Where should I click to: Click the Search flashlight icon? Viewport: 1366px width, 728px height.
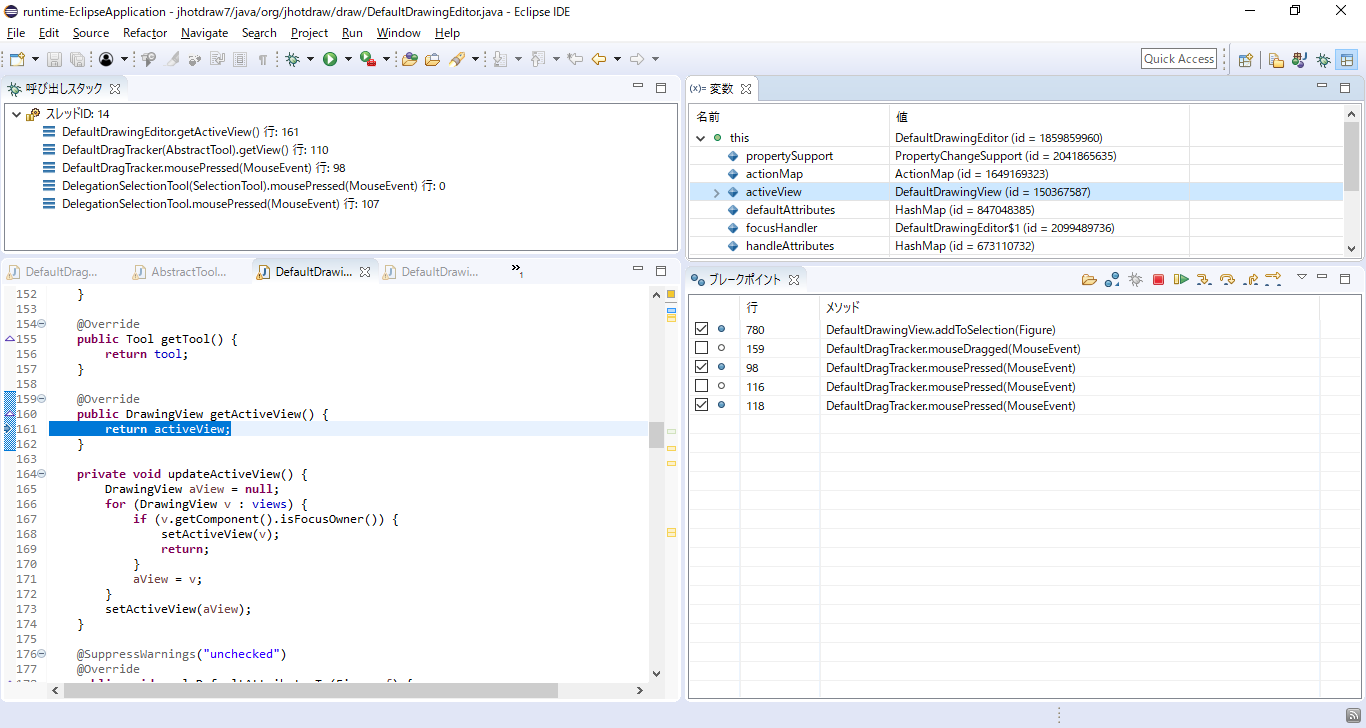click(457, 59)
